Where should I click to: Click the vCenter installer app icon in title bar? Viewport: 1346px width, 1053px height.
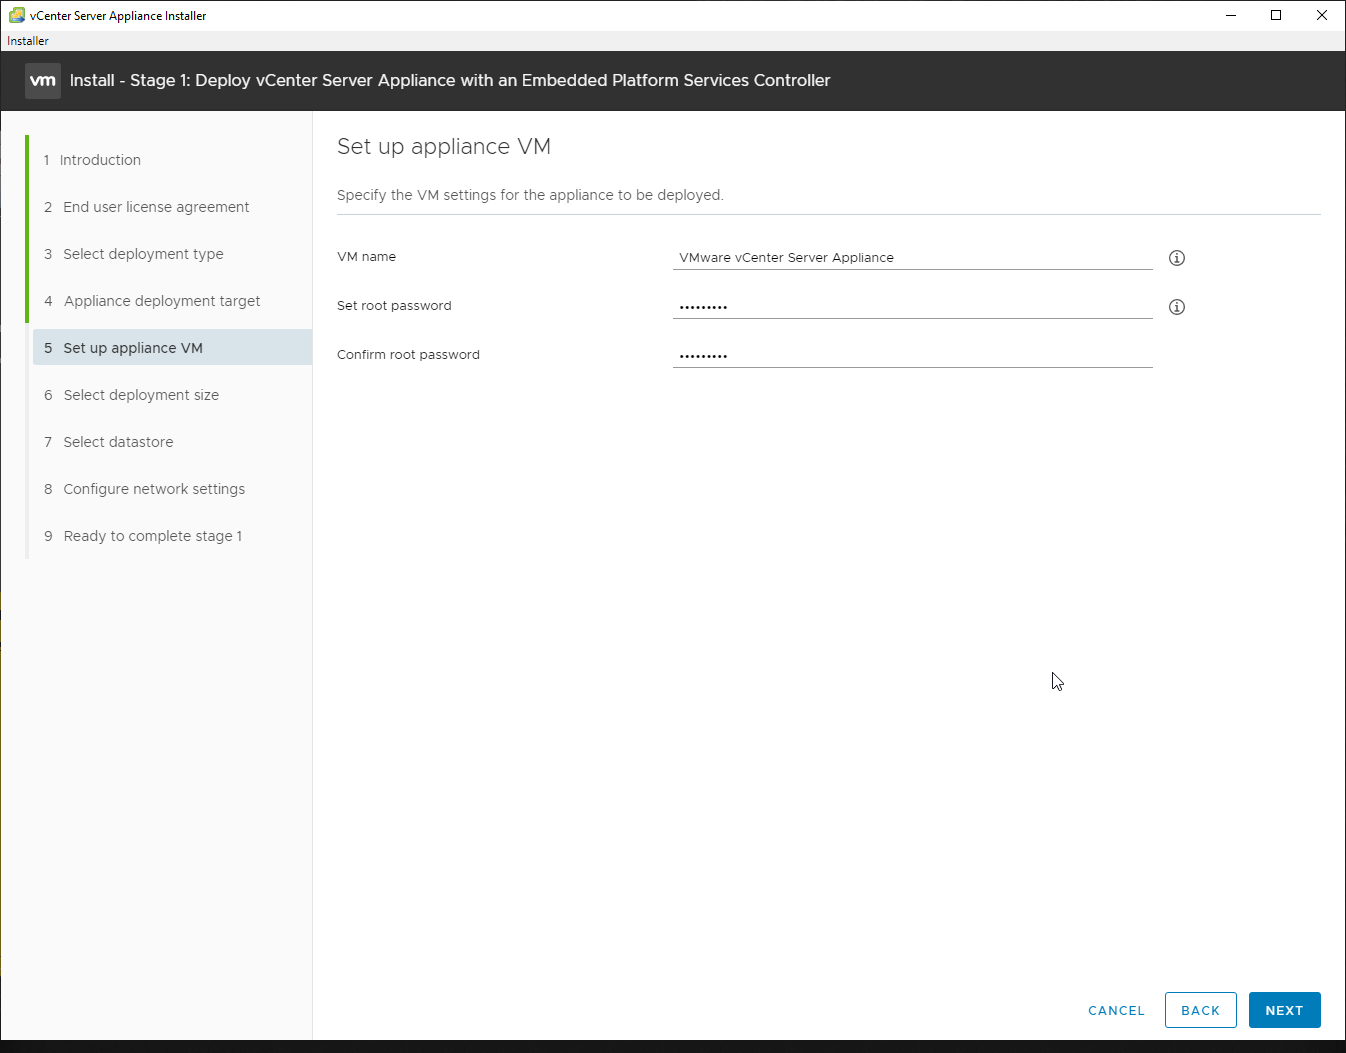pyautogui.click(x=16, y=15)
